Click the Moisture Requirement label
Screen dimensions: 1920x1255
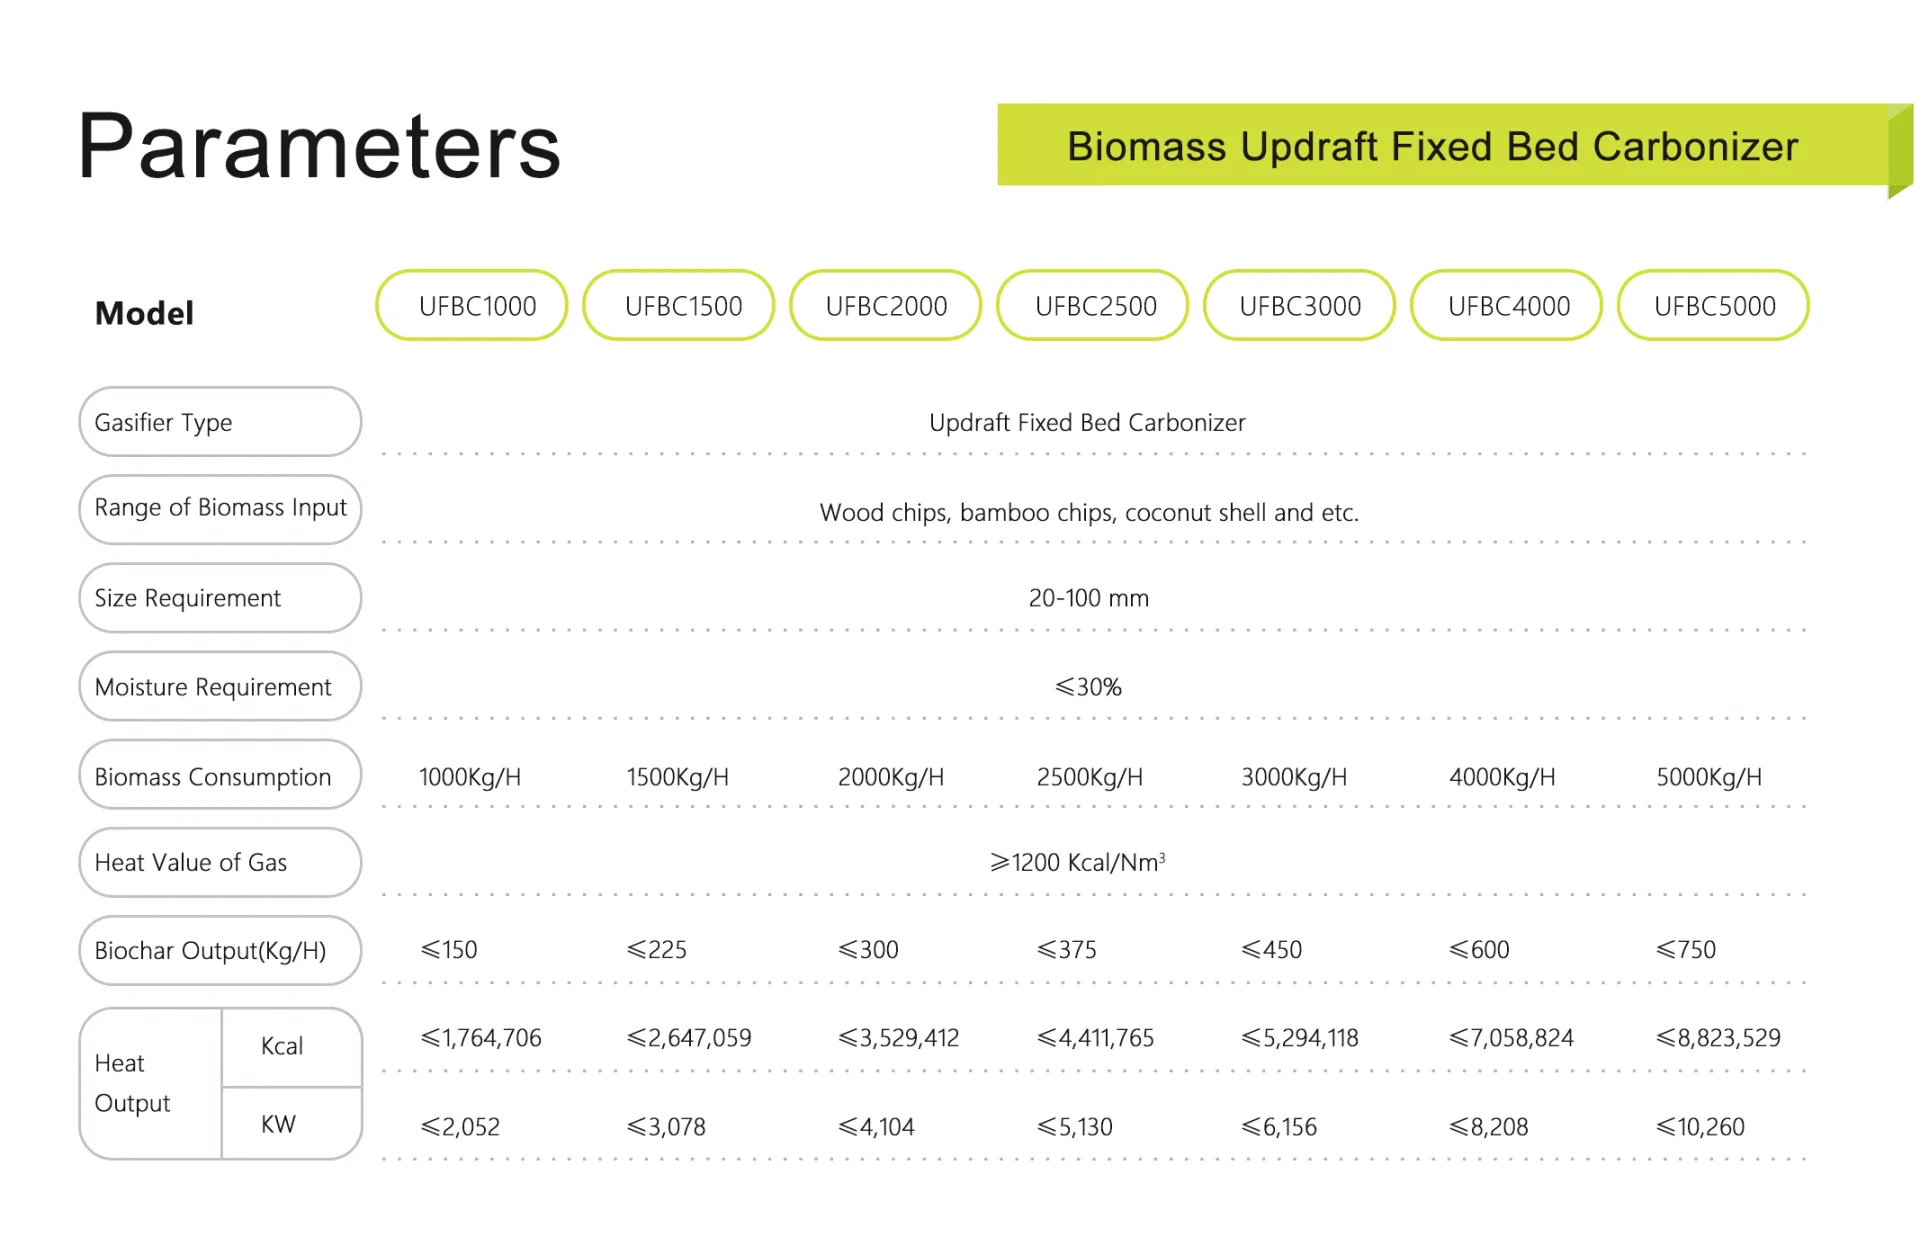click(x=220, y=687)
